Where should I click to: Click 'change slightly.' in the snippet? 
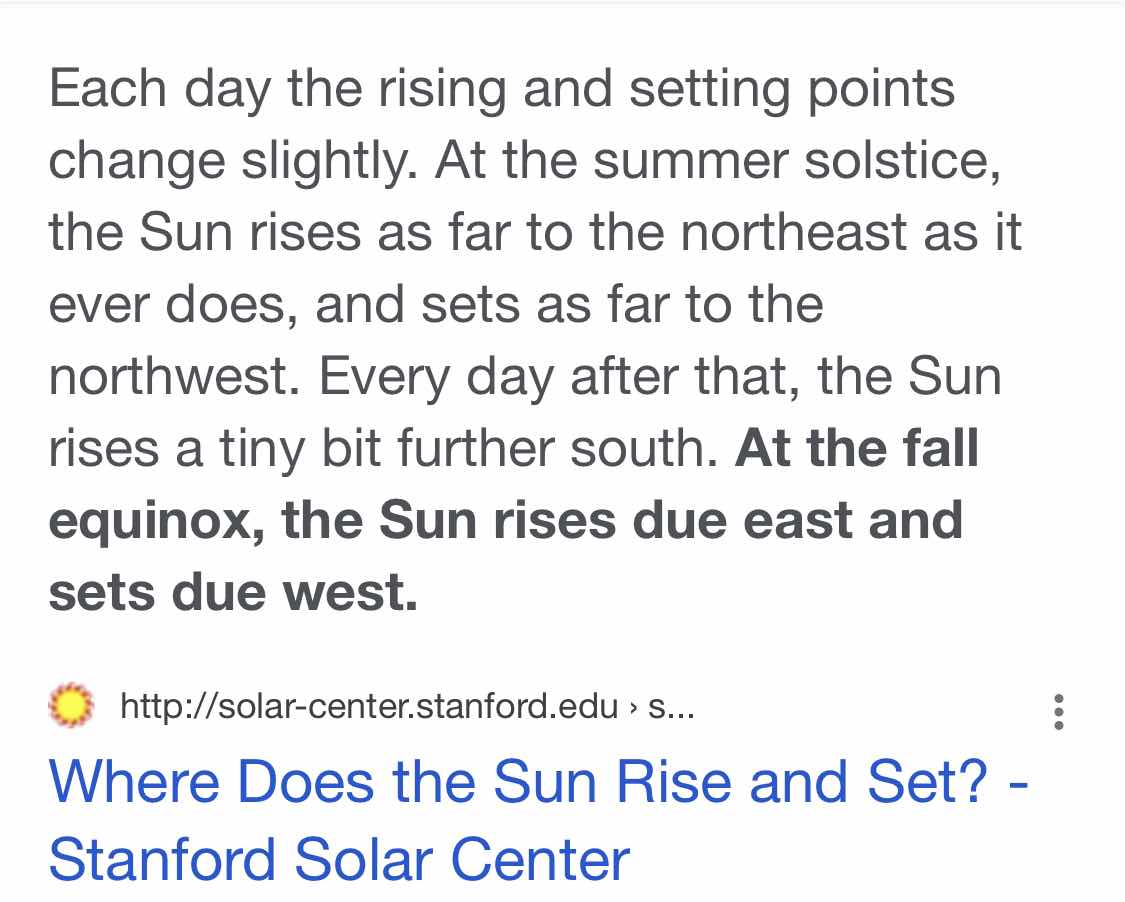[x=233, y=162]
